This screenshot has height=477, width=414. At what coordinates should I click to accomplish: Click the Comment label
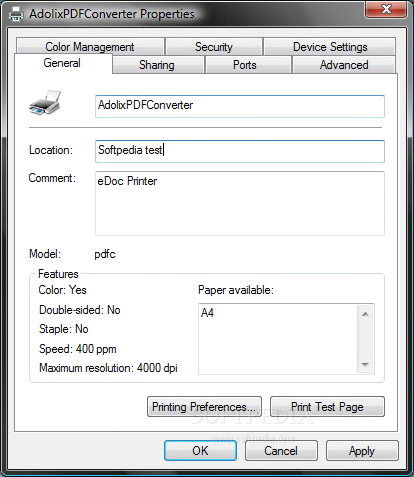(52, 178)
